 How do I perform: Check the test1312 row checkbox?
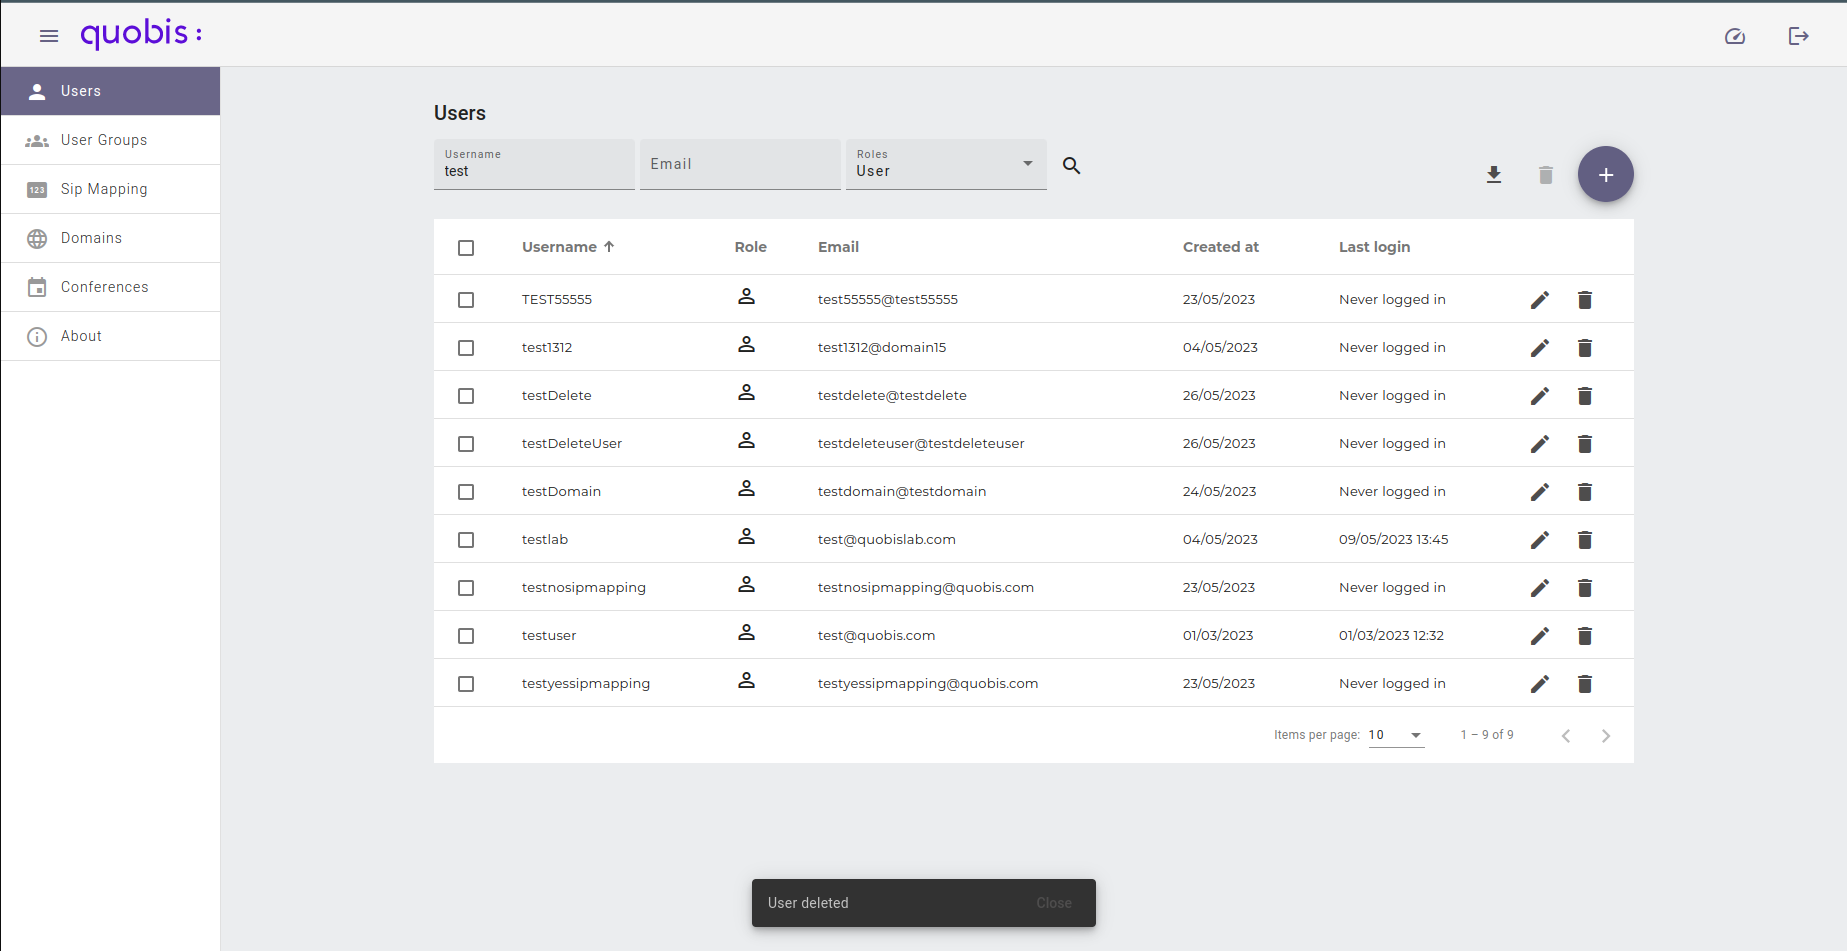point(466,348)
